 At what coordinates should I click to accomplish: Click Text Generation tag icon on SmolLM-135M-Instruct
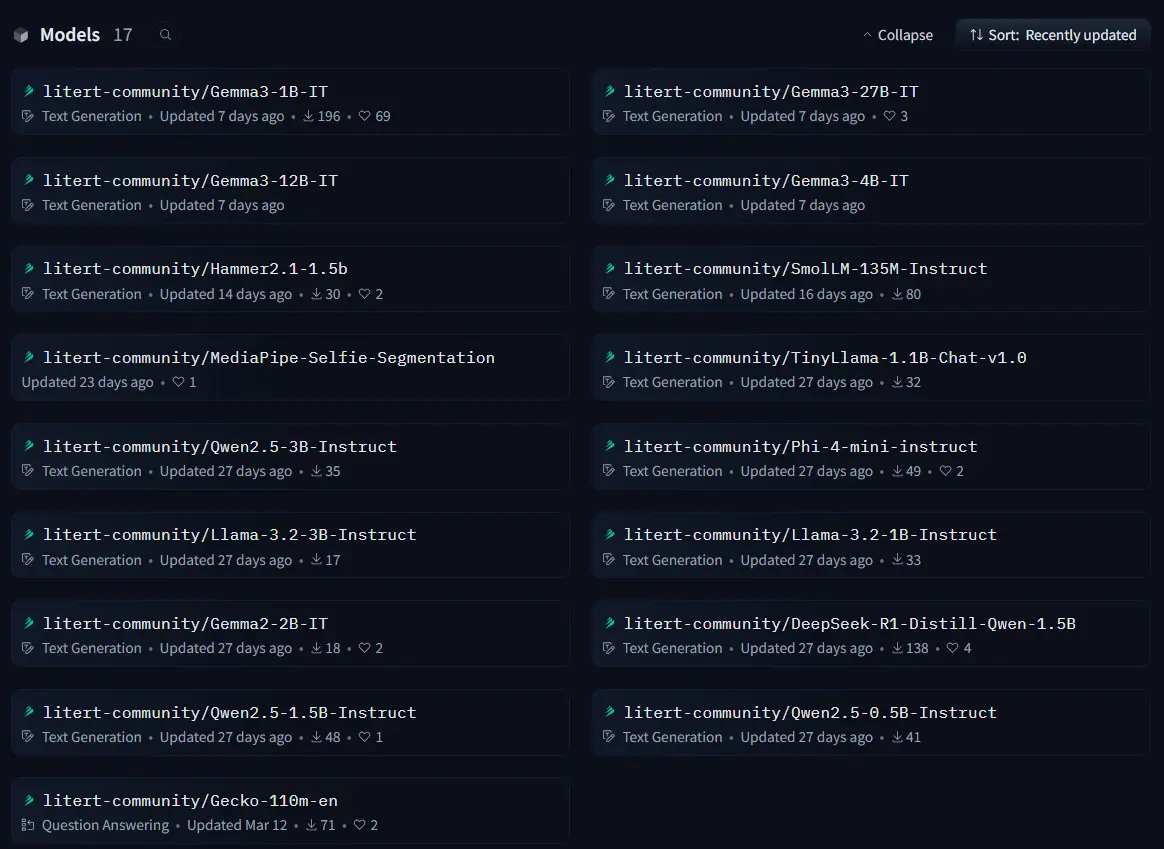pyautogui.click(x=609, y=294)
